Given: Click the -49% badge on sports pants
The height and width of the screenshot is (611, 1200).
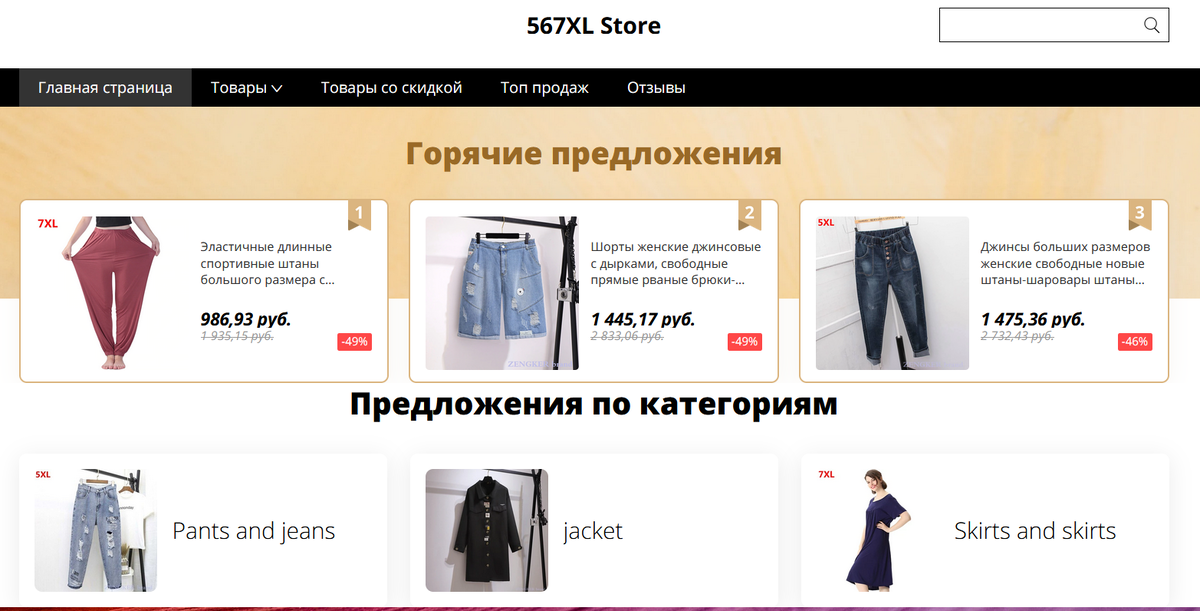Looking at the screenshot, I should 354,341.
